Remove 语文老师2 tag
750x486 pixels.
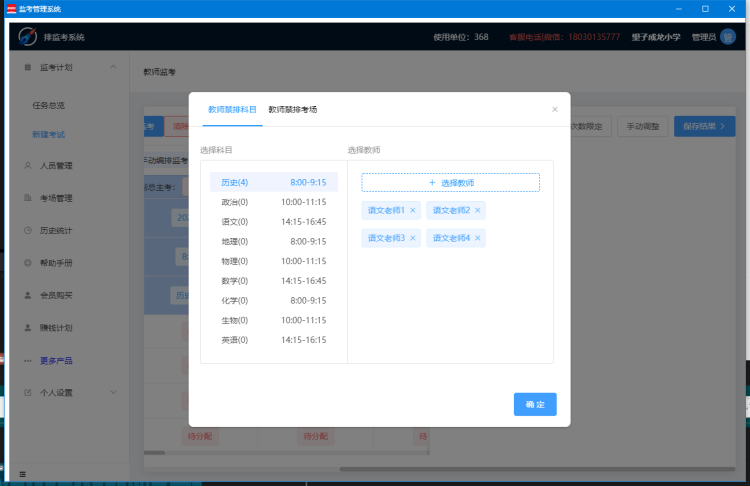[x=477, y=210]
